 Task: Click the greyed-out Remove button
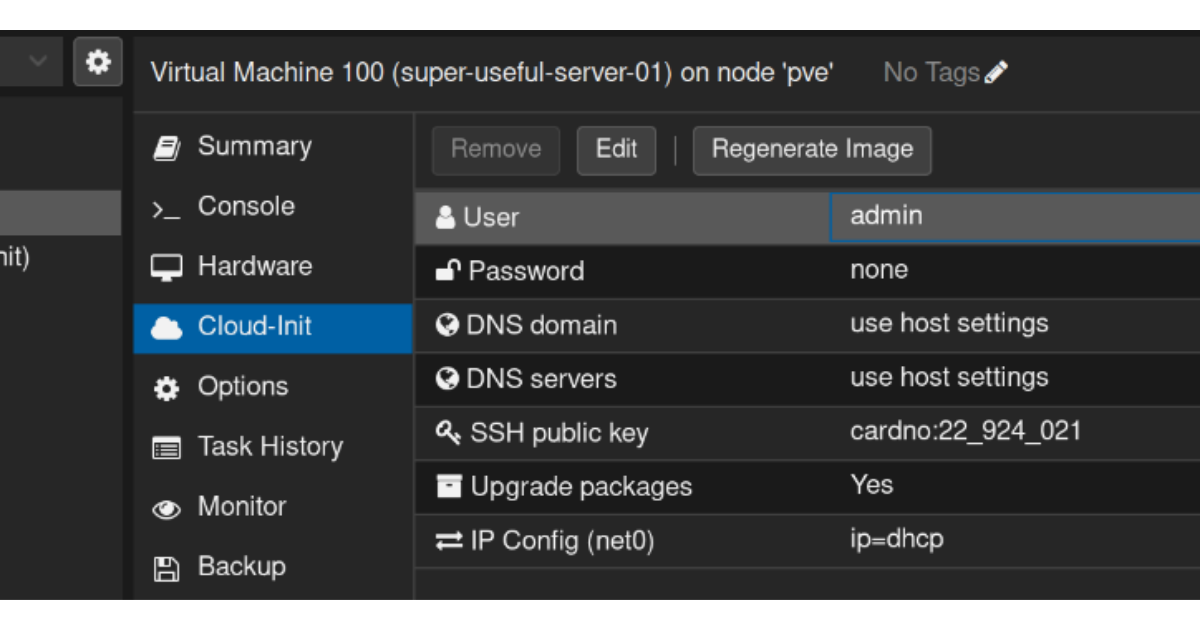pos(496,150)
